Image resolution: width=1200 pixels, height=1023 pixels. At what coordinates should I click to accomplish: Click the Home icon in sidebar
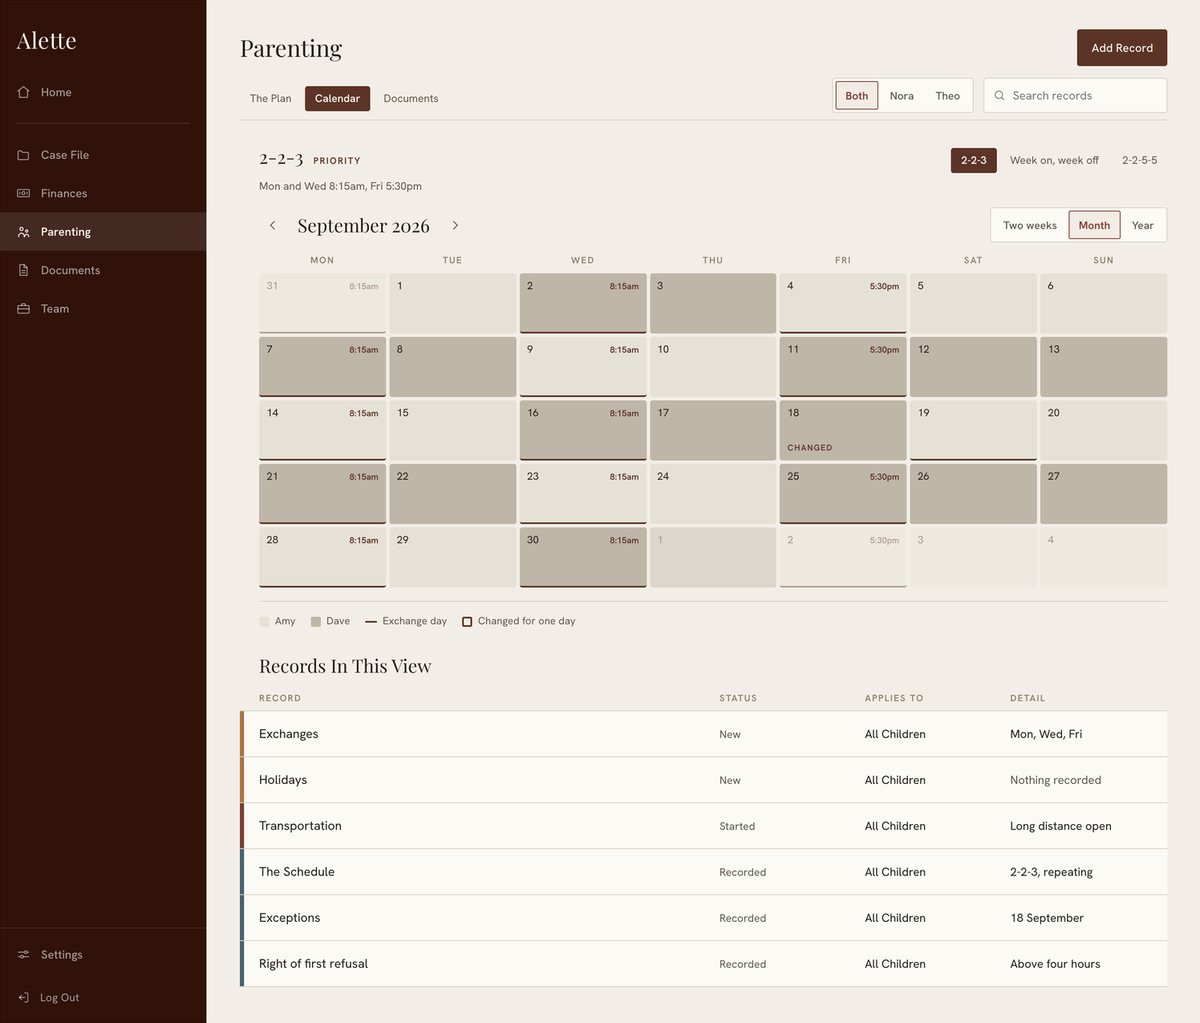23,92
